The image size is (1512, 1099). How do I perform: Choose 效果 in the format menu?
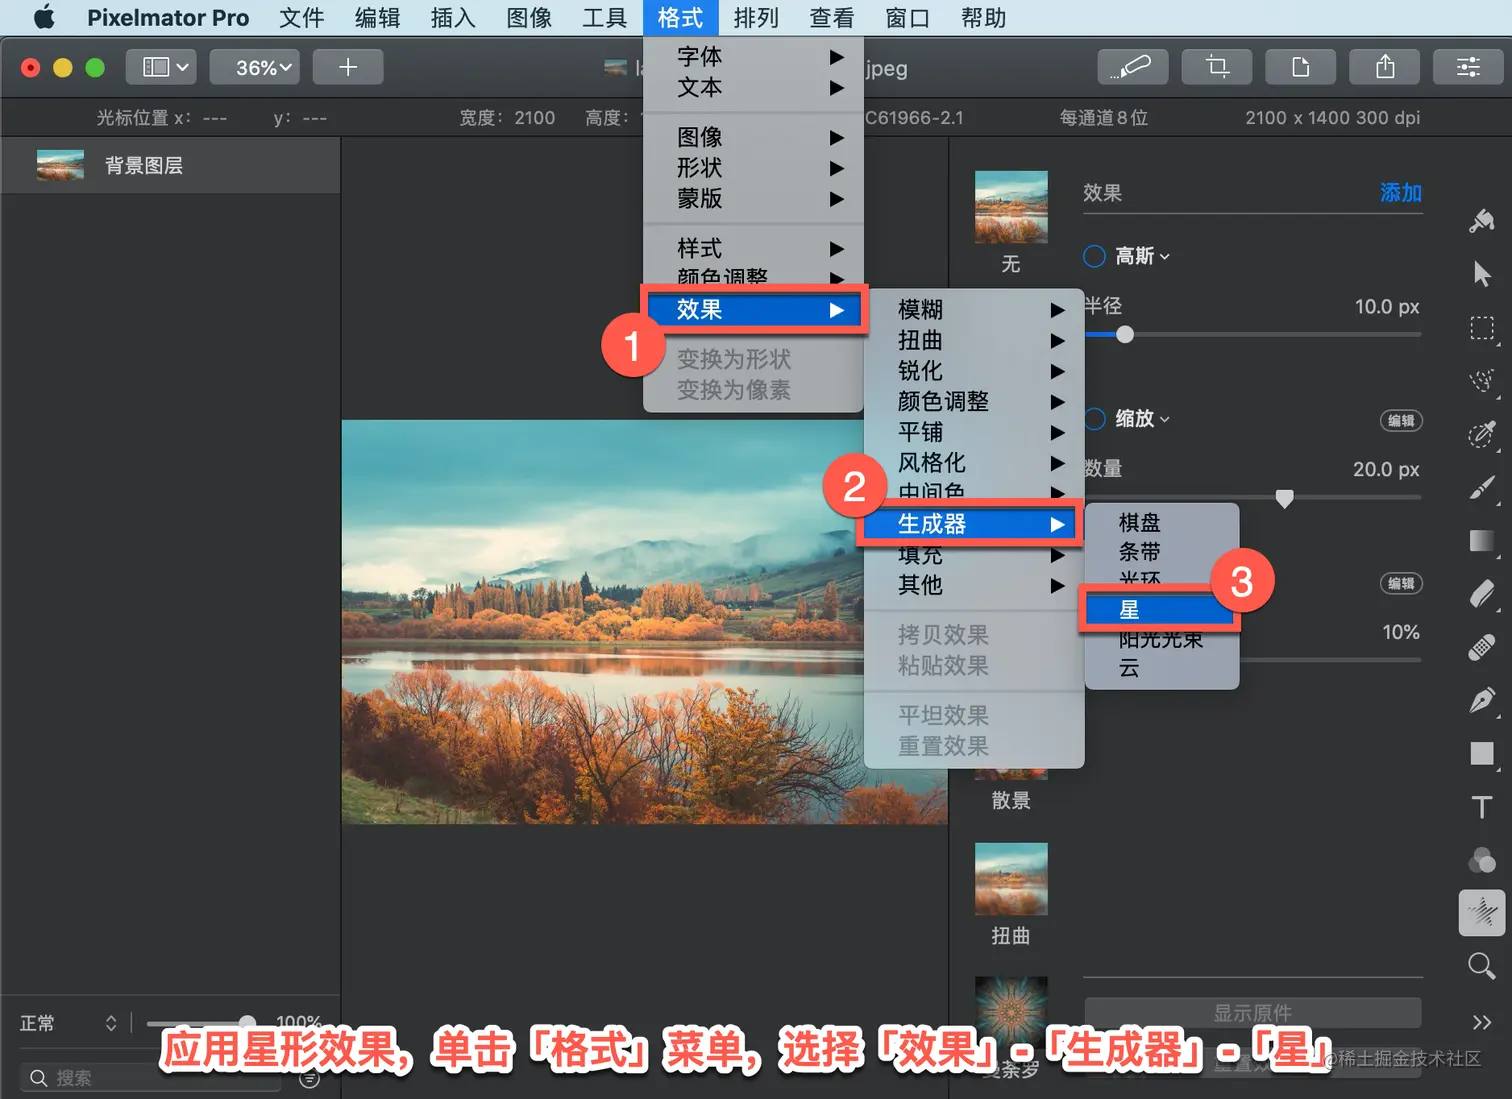pos(754,310)
